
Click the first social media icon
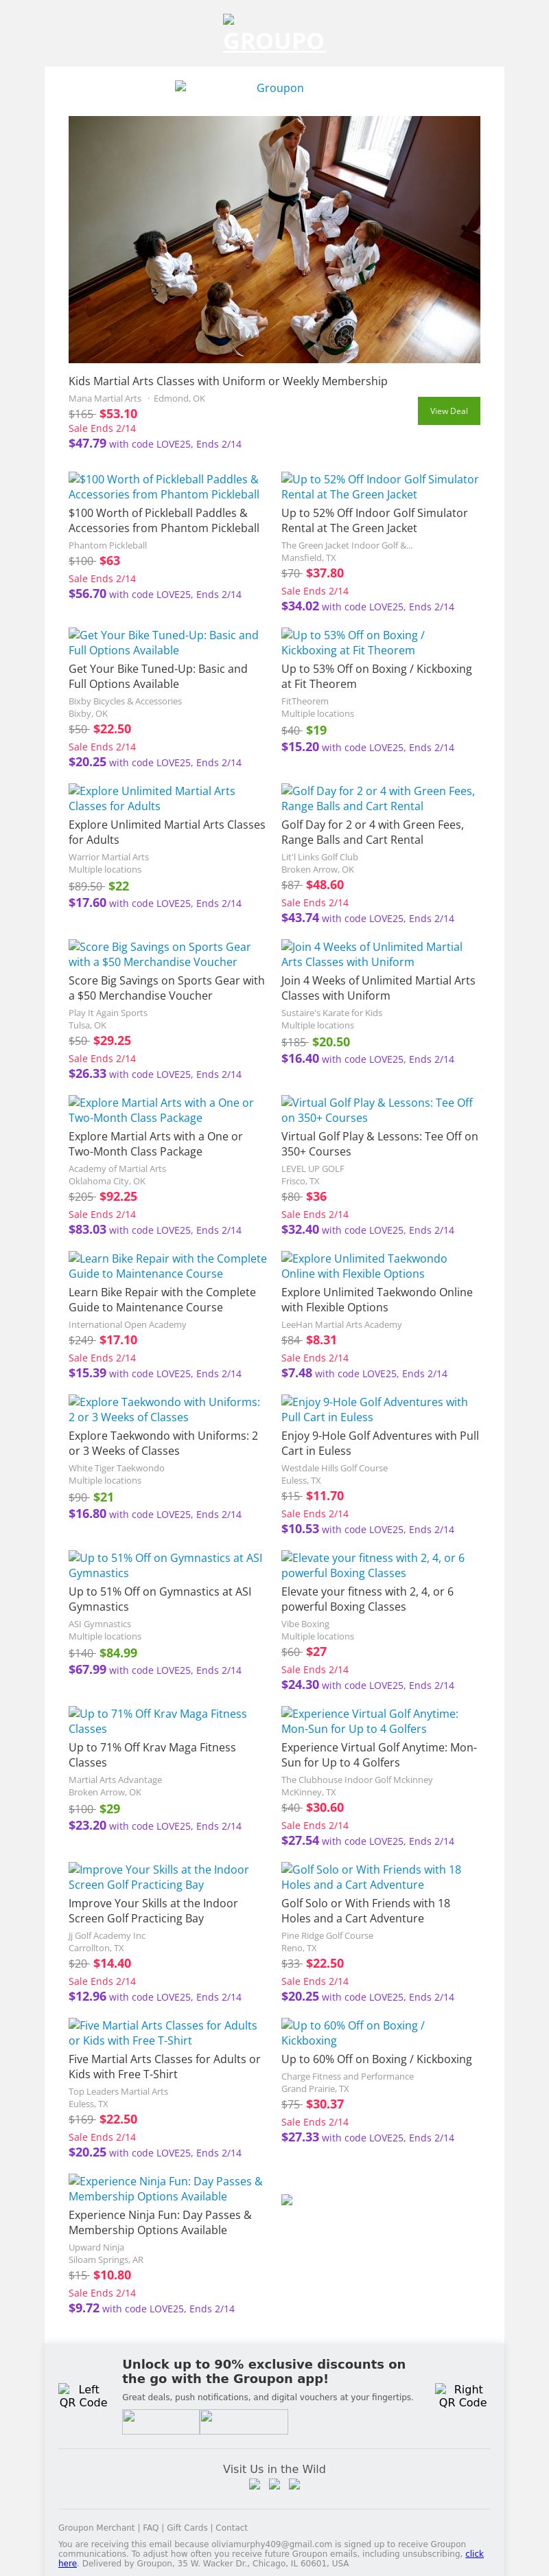coord(255,2484)
